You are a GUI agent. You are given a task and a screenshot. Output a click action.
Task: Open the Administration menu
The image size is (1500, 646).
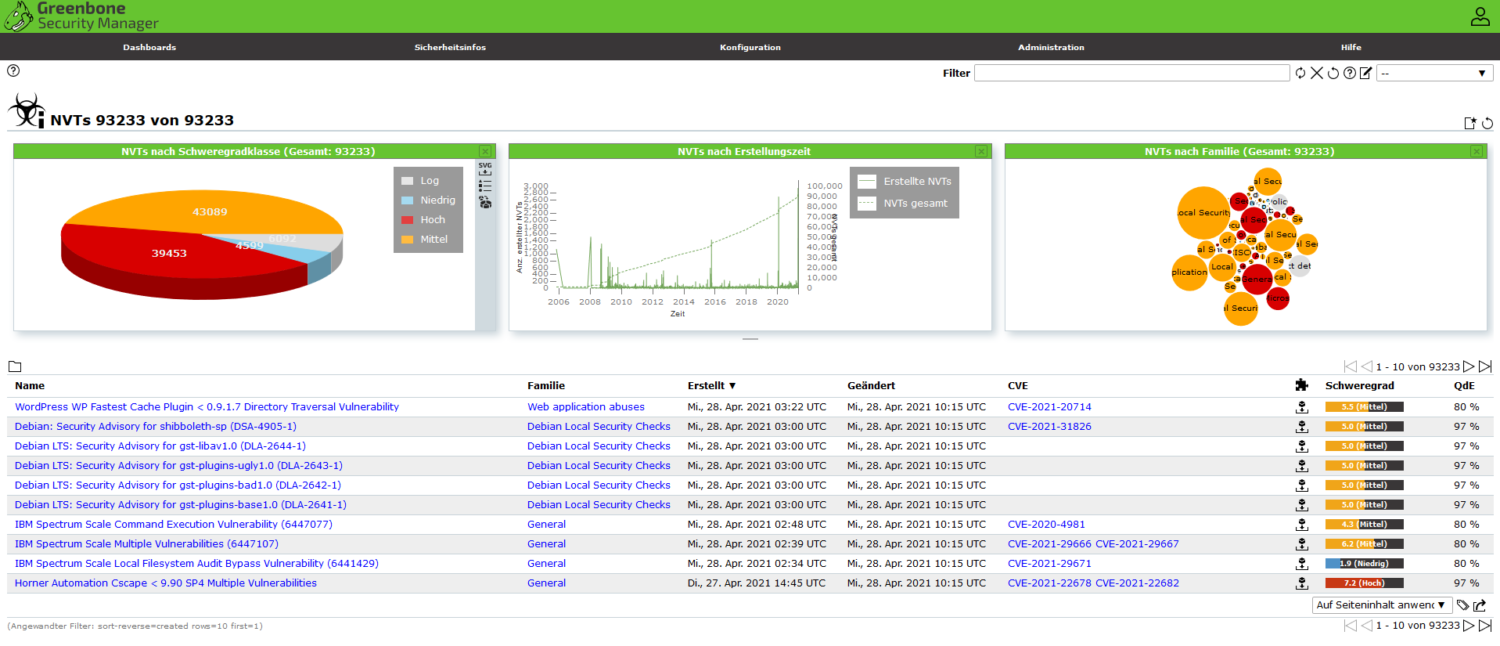pos(1051,46)
